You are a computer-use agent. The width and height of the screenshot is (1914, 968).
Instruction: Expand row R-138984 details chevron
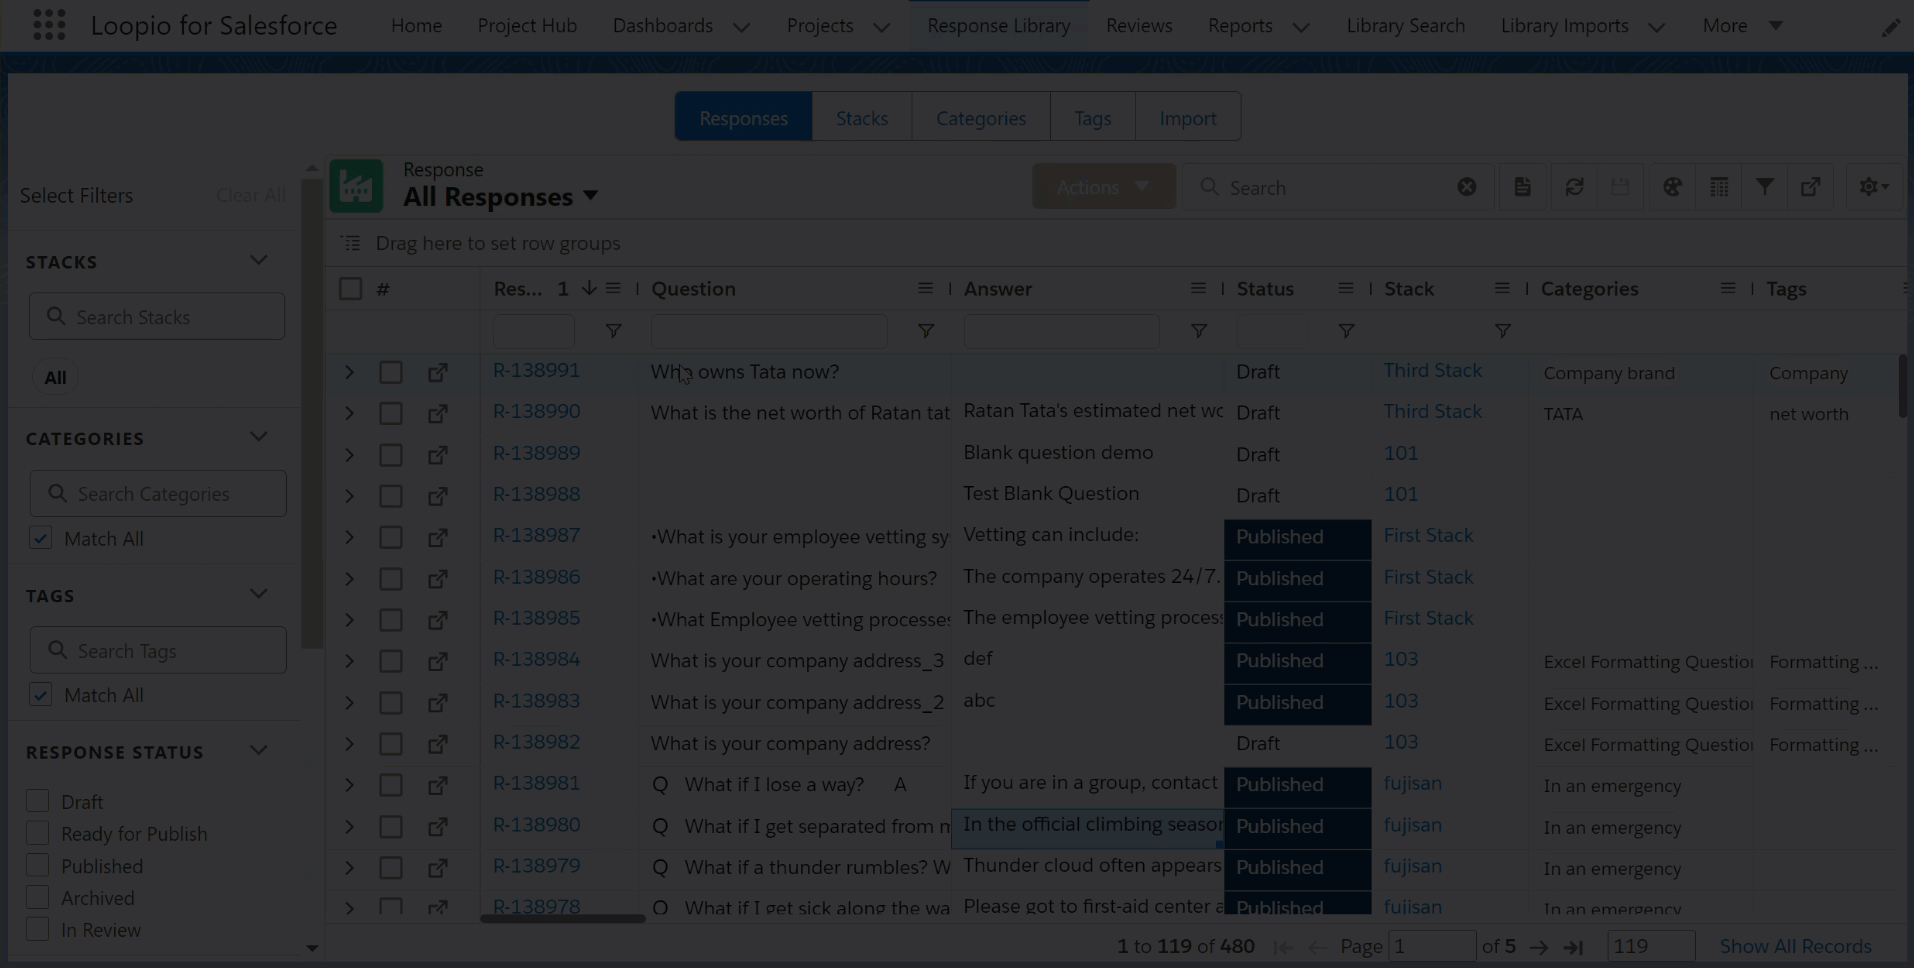pyautogui.click(x=349, y=661)
